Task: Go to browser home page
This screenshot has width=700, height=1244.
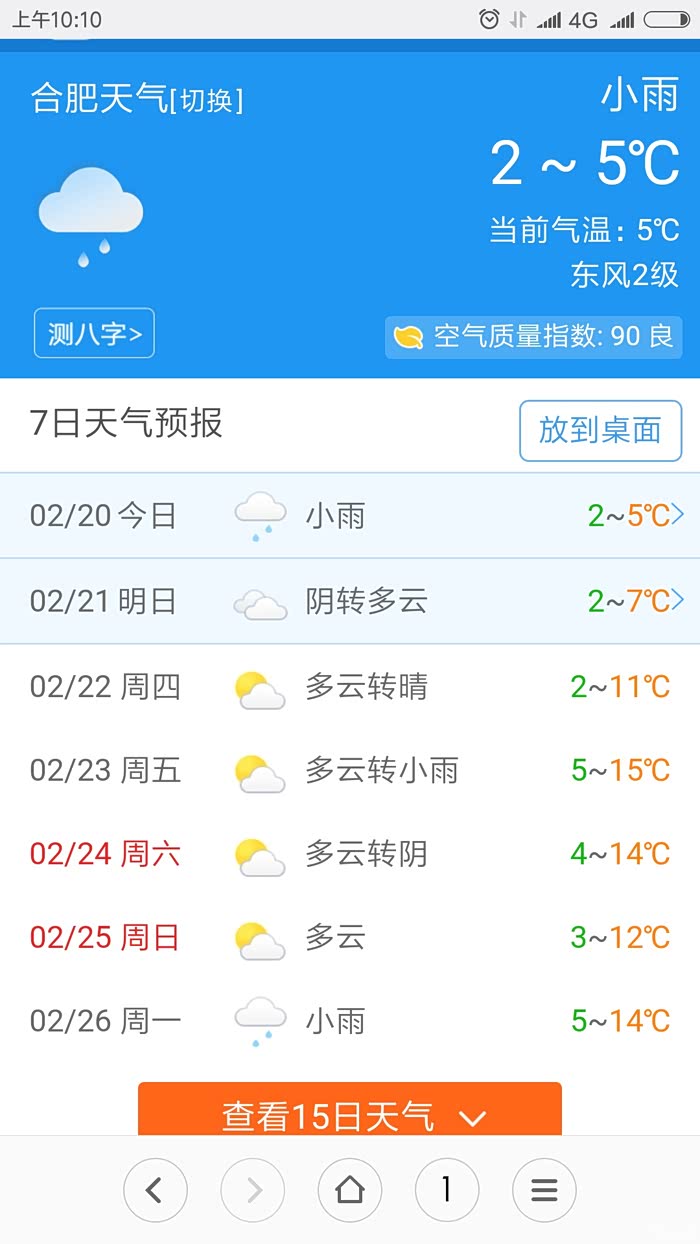Action: pyautogui.click(x=349, y=1190)
